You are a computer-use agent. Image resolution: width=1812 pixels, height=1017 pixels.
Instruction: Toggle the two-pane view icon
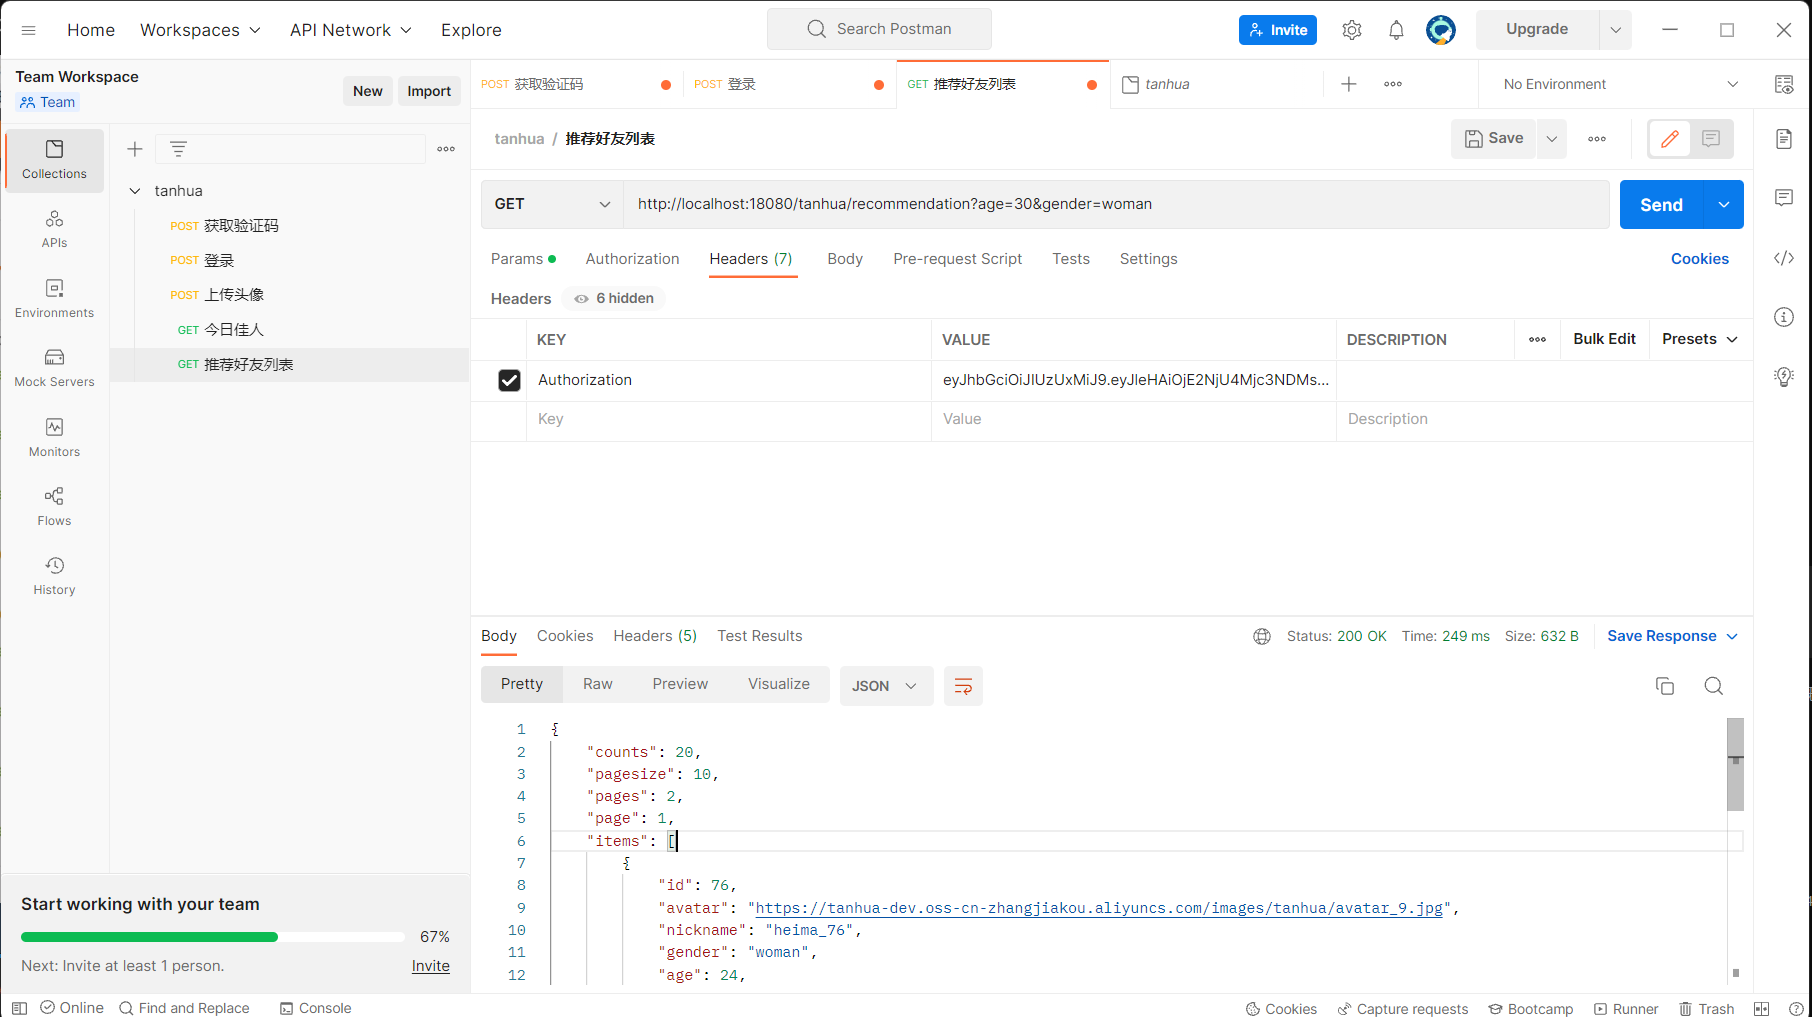pyautogui.click(x=1762, y=1008)
